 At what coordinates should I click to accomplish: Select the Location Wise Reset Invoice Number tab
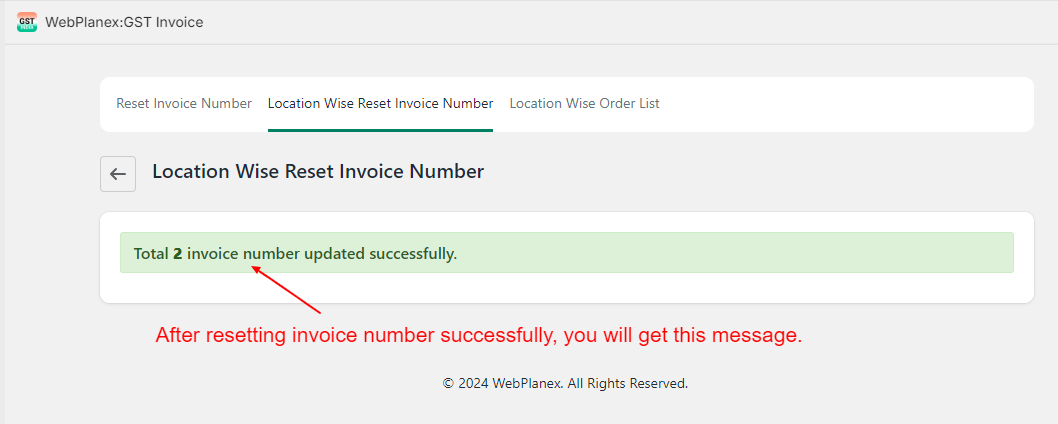[381, 104]
